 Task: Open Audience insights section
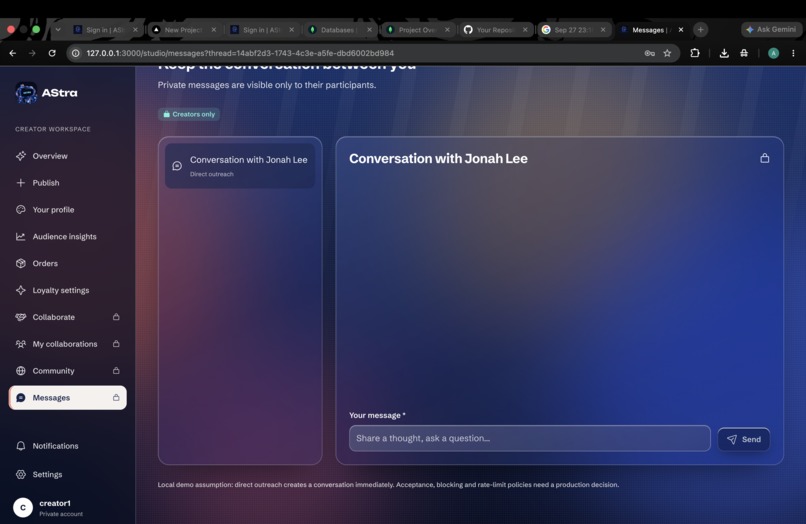(x=64, y=237)
